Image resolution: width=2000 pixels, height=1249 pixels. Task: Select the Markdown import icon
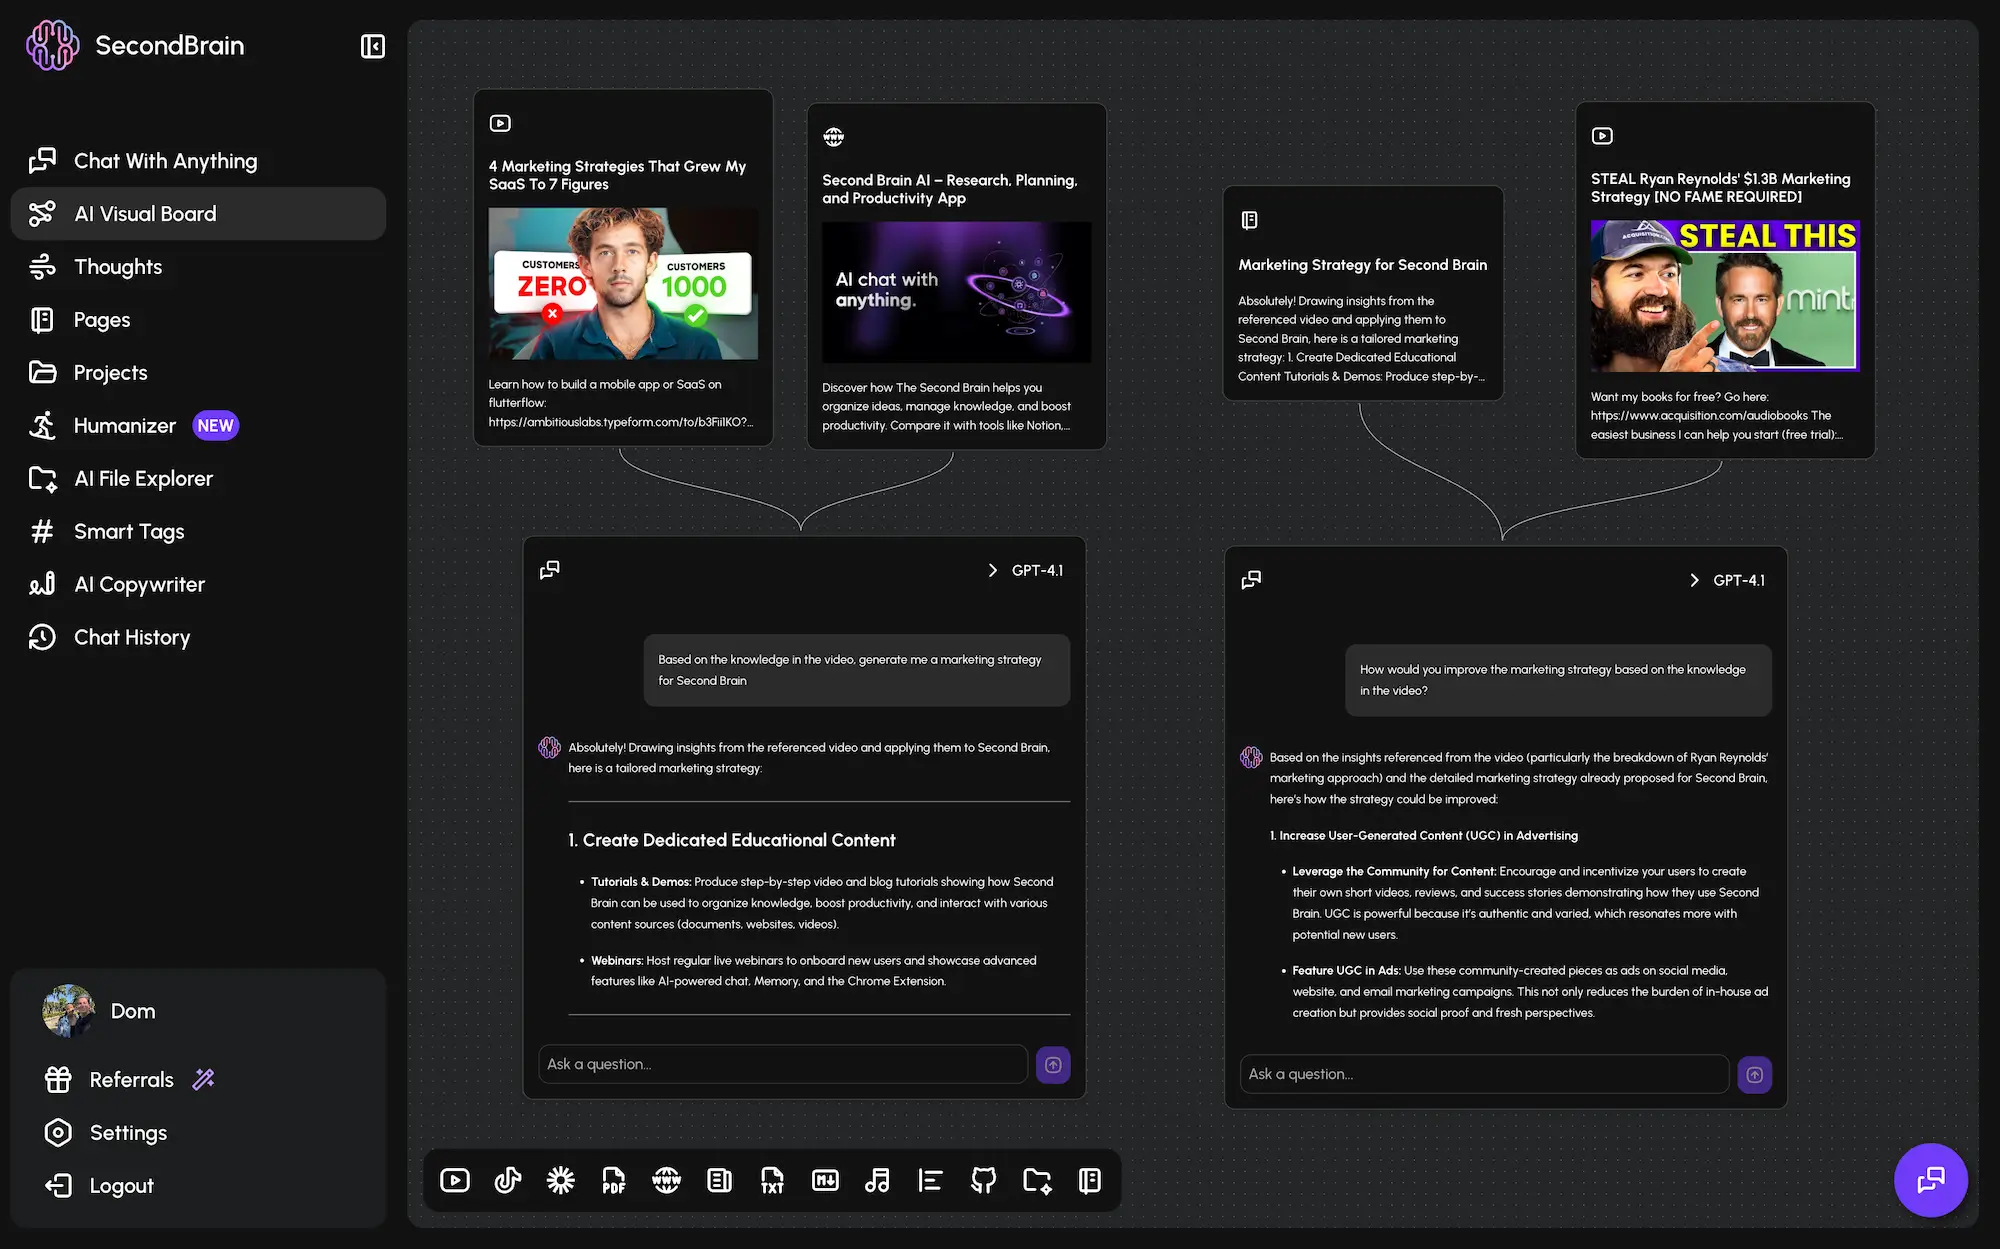pyautogui.click(x=826, y=1180)
